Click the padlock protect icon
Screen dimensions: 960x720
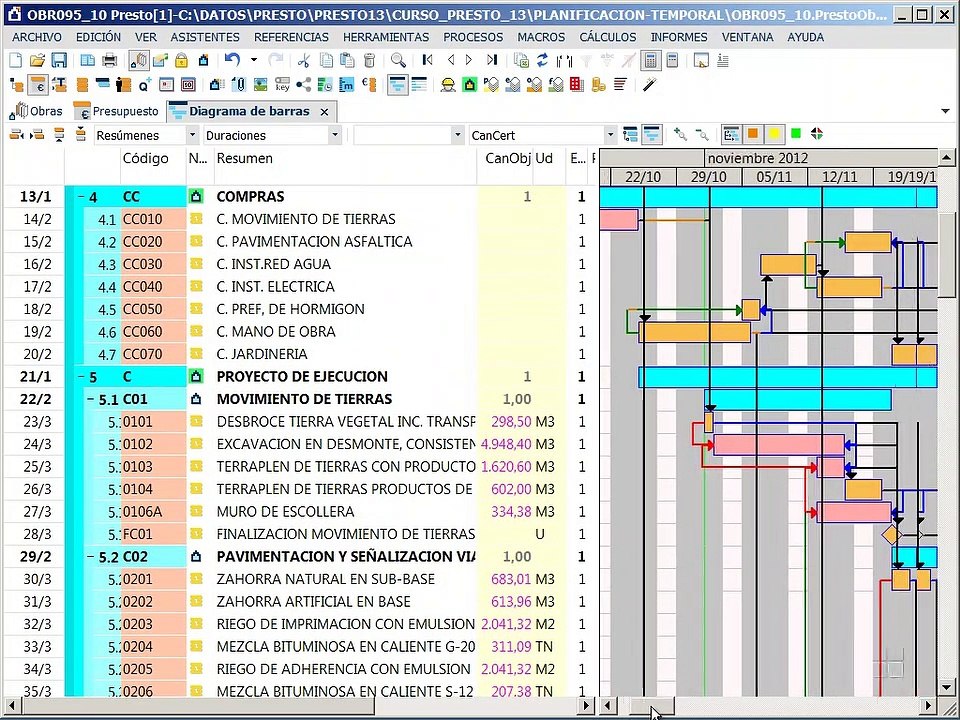[181, 60]
